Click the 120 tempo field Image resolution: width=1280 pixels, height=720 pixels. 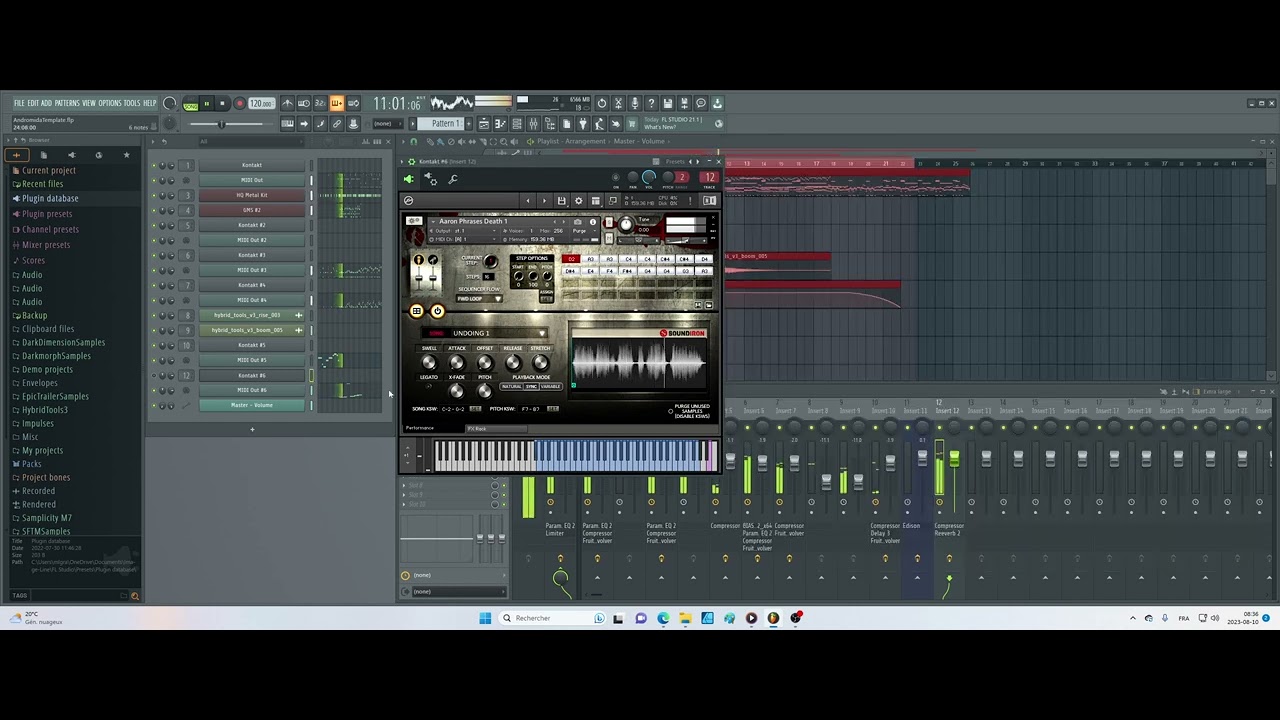pos(262,103)
